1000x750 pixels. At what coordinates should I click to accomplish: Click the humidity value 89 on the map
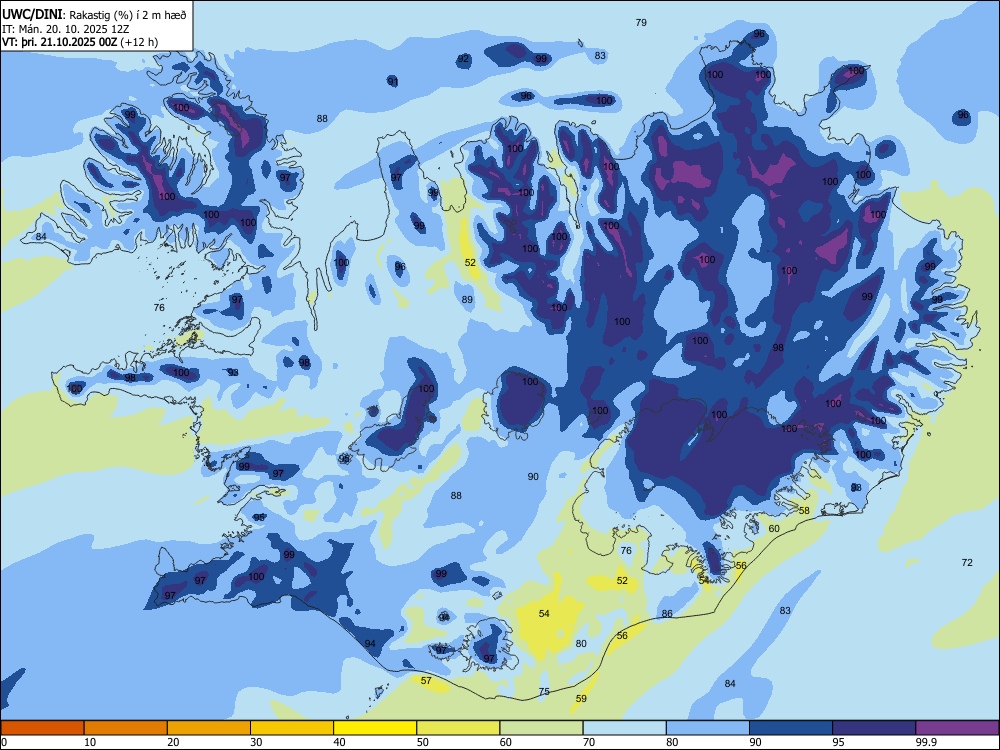pyautogui.click(x=467, y=299)
